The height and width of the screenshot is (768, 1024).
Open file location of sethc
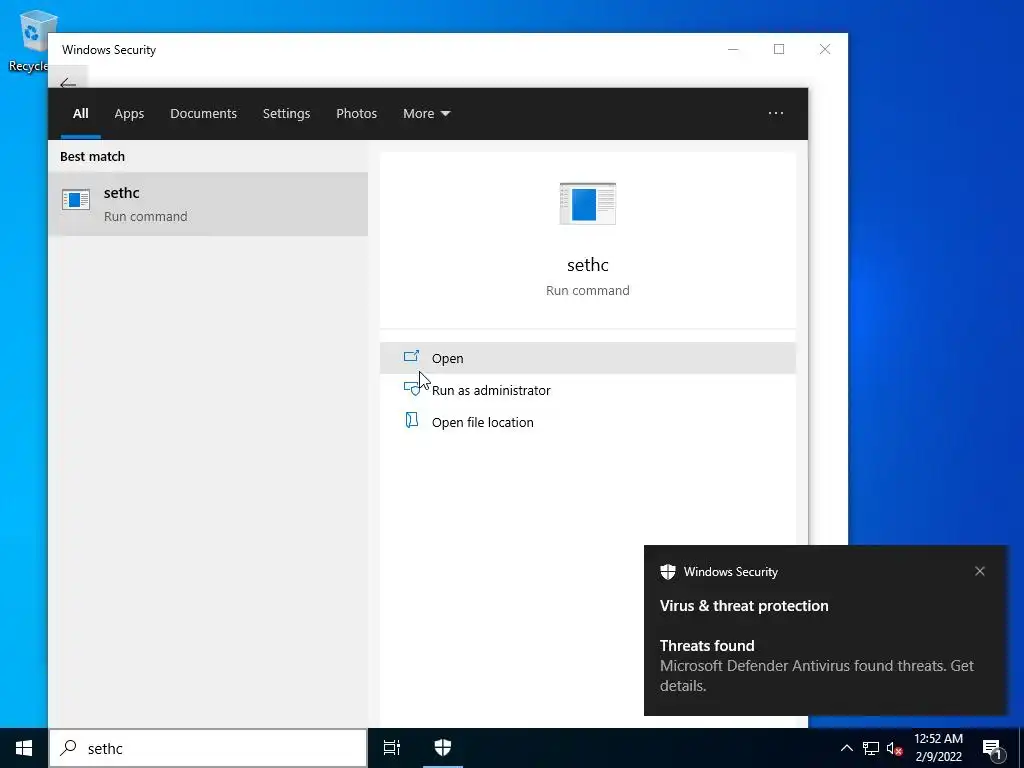click(x=588, y=422)
